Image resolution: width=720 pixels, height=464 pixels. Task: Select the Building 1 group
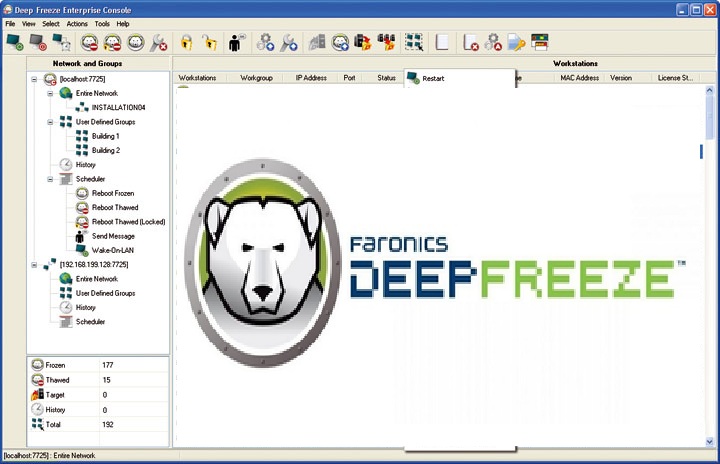tap(106, 136)
